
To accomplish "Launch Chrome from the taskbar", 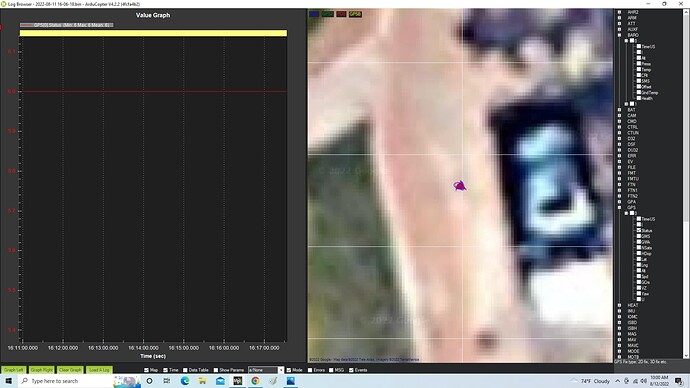I will click(255, 381).
